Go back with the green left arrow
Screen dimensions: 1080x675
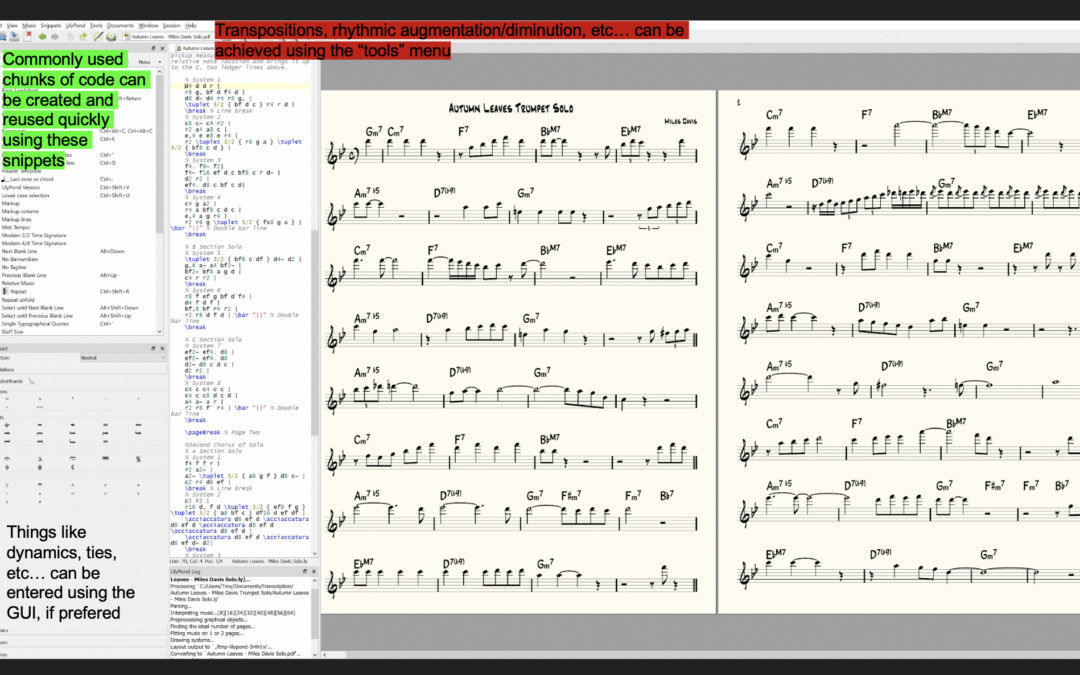pyautogui.click(x=42, y=37)
